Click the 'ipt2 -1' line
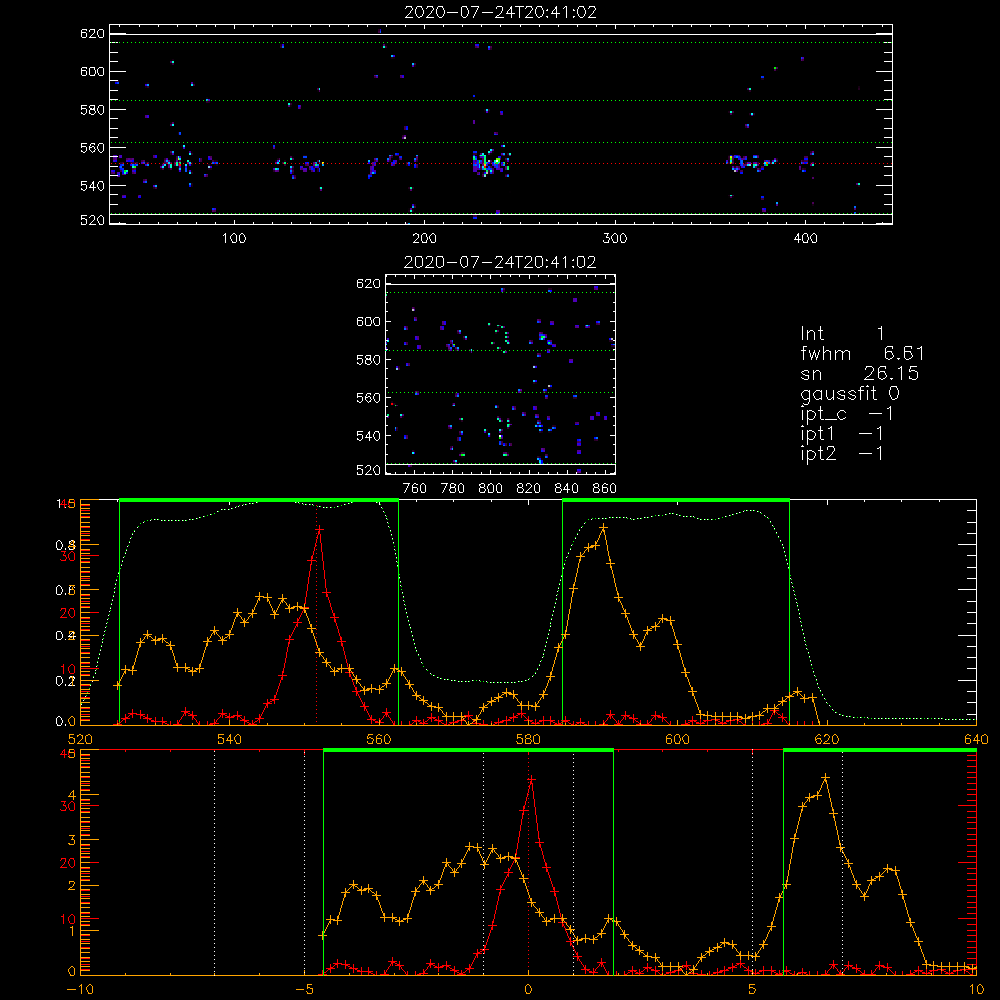Image resolution: width=1000 pixels, height=1000 pixels. pos(842,453)
